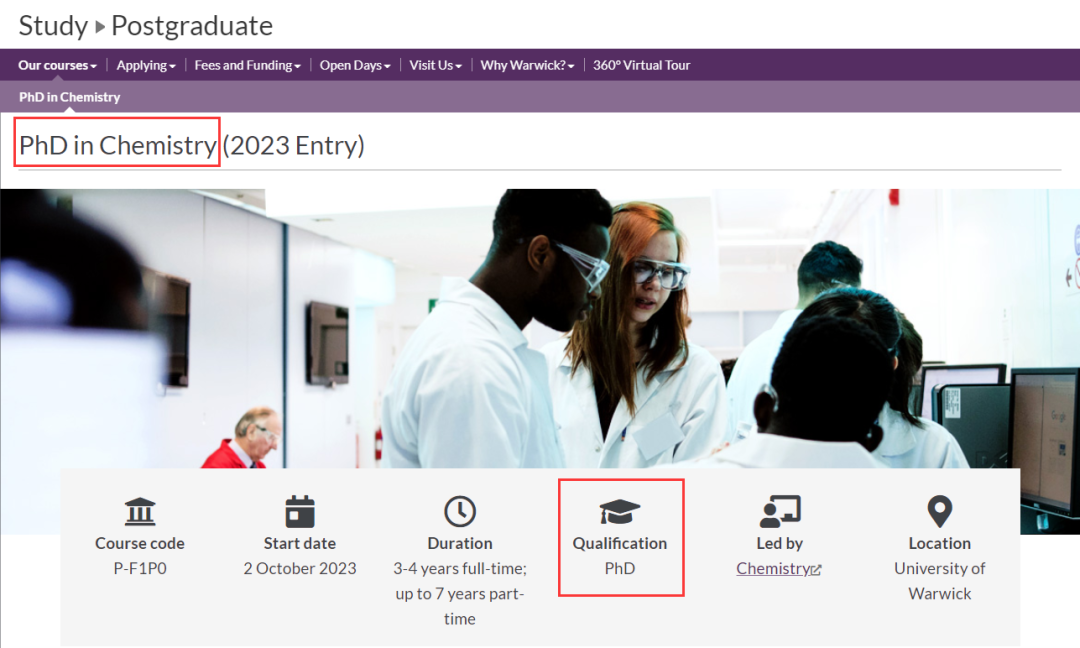Image resolution: width=1080 pixels, height=648 pixels.
Task: Click the 2 October 2023 date text
Action: [x=300, y=568]
